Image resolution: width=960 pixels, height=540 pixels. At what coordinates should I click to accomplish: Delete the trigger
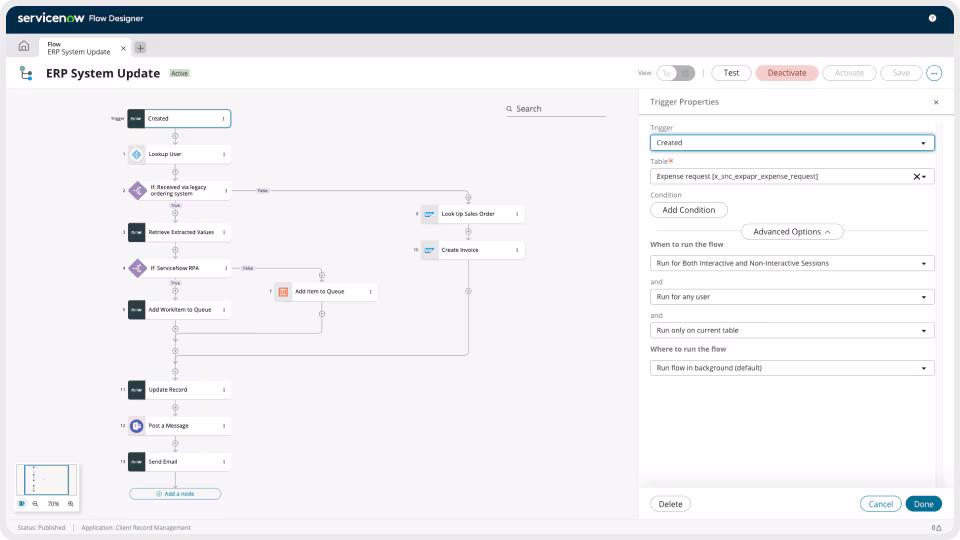tap(670, 504)
